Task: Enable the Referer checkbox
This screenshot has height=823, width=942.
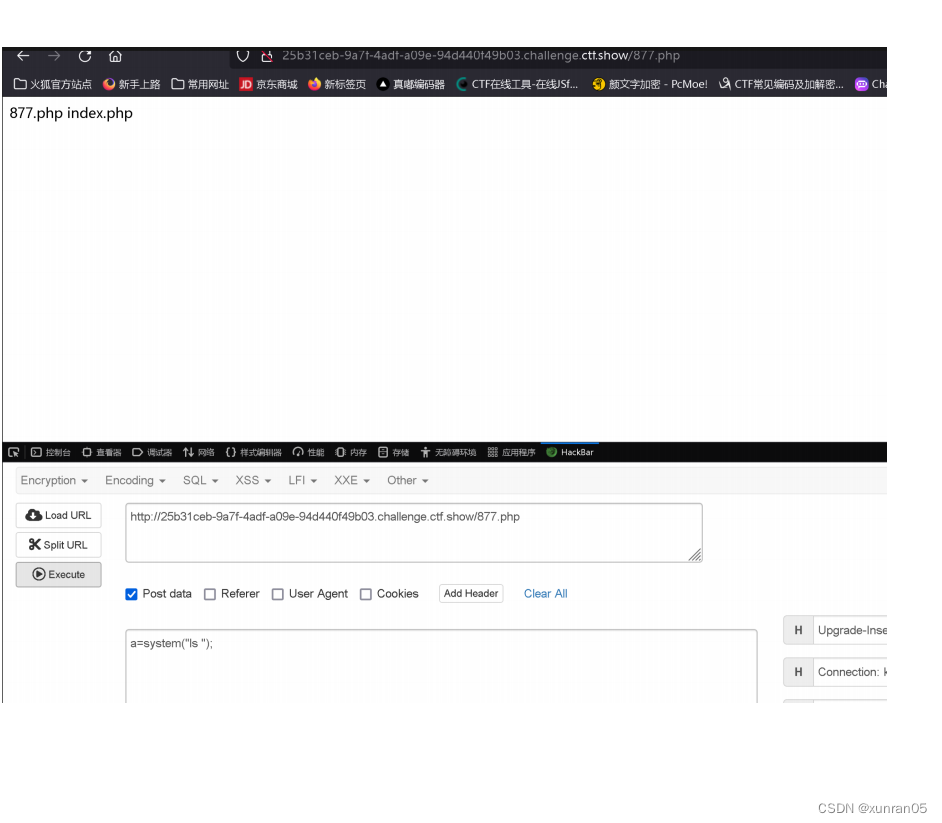Action: click(x=210, y=593)
